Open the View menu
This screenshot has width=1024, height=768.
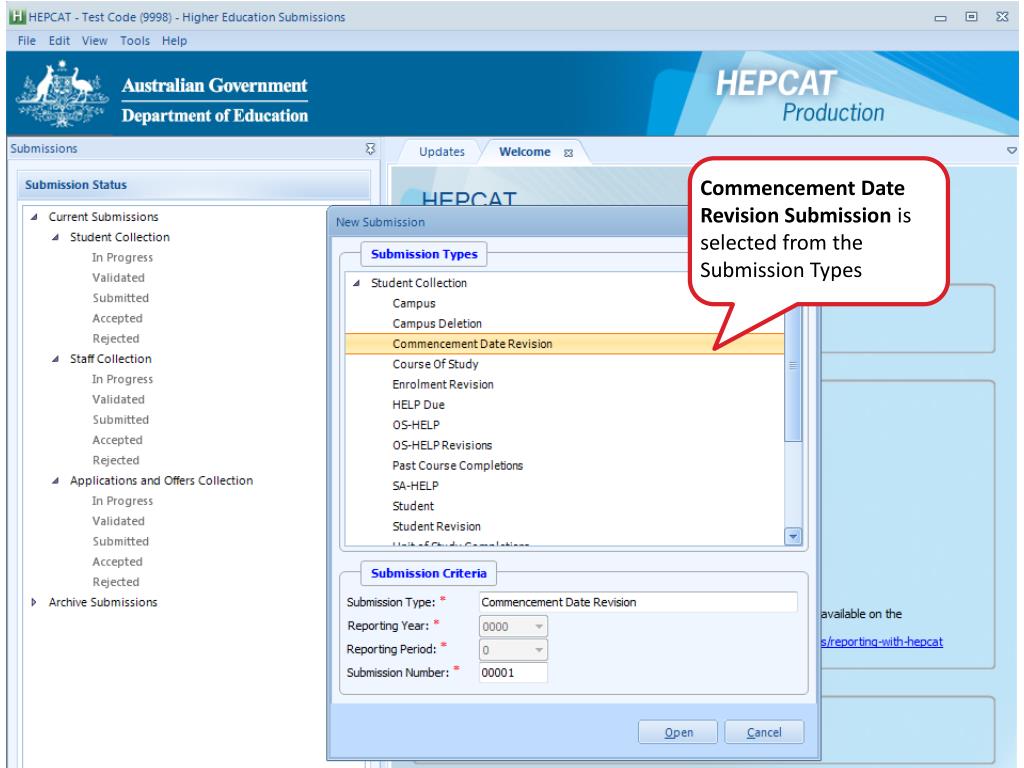coord(95,40)
